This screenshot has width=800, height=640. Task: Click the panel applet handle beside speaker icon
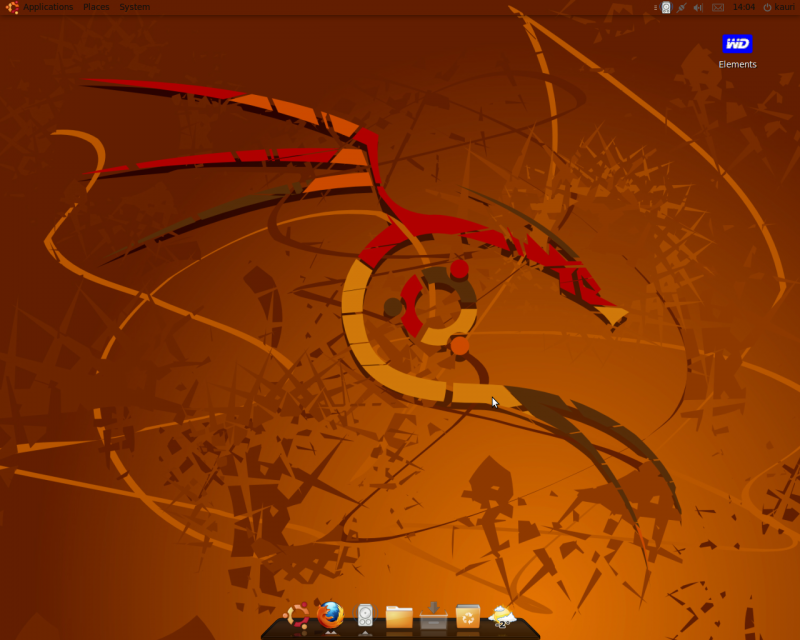pos(655,7)
